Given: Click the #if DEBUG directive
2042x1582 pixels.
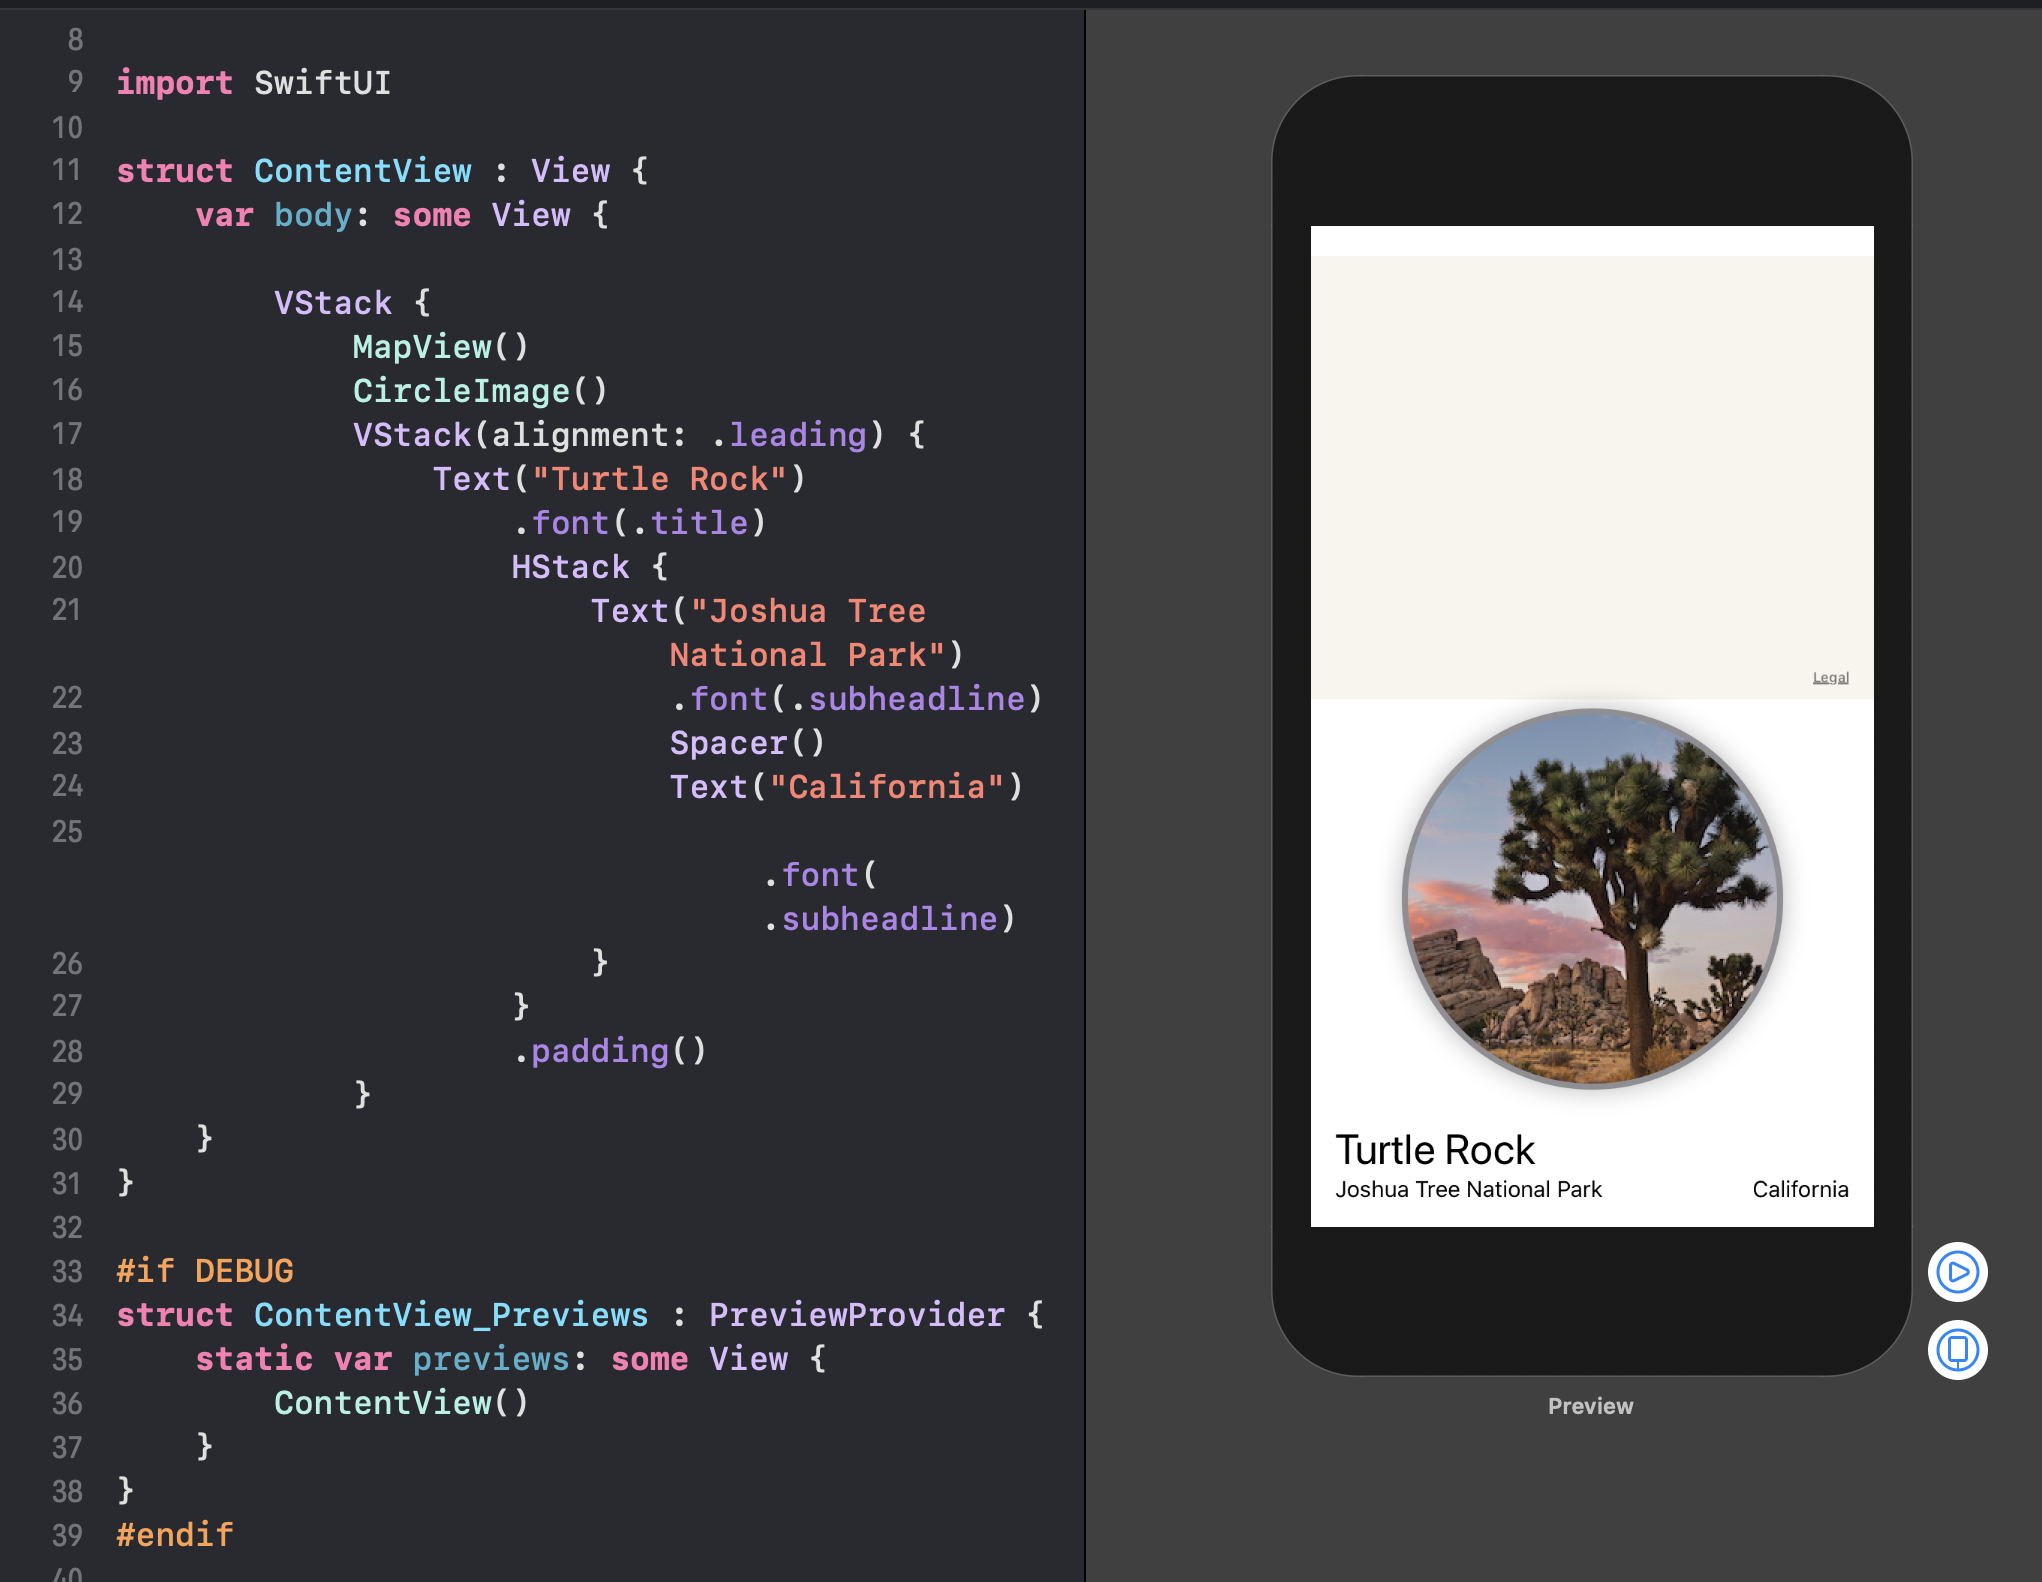Looking at the screenshot, I should point(205,1271).
